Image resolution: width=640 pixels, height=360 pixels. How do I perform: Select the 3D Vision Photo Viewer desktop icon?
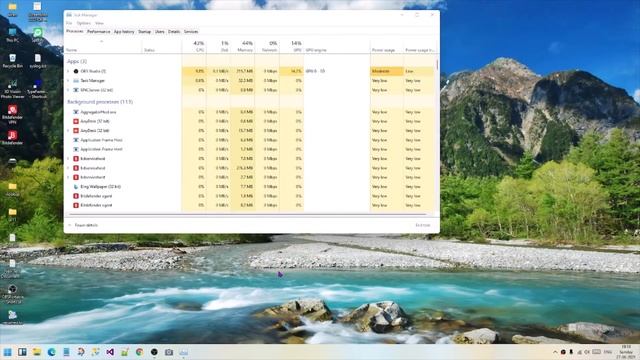(x=12, y=89)
